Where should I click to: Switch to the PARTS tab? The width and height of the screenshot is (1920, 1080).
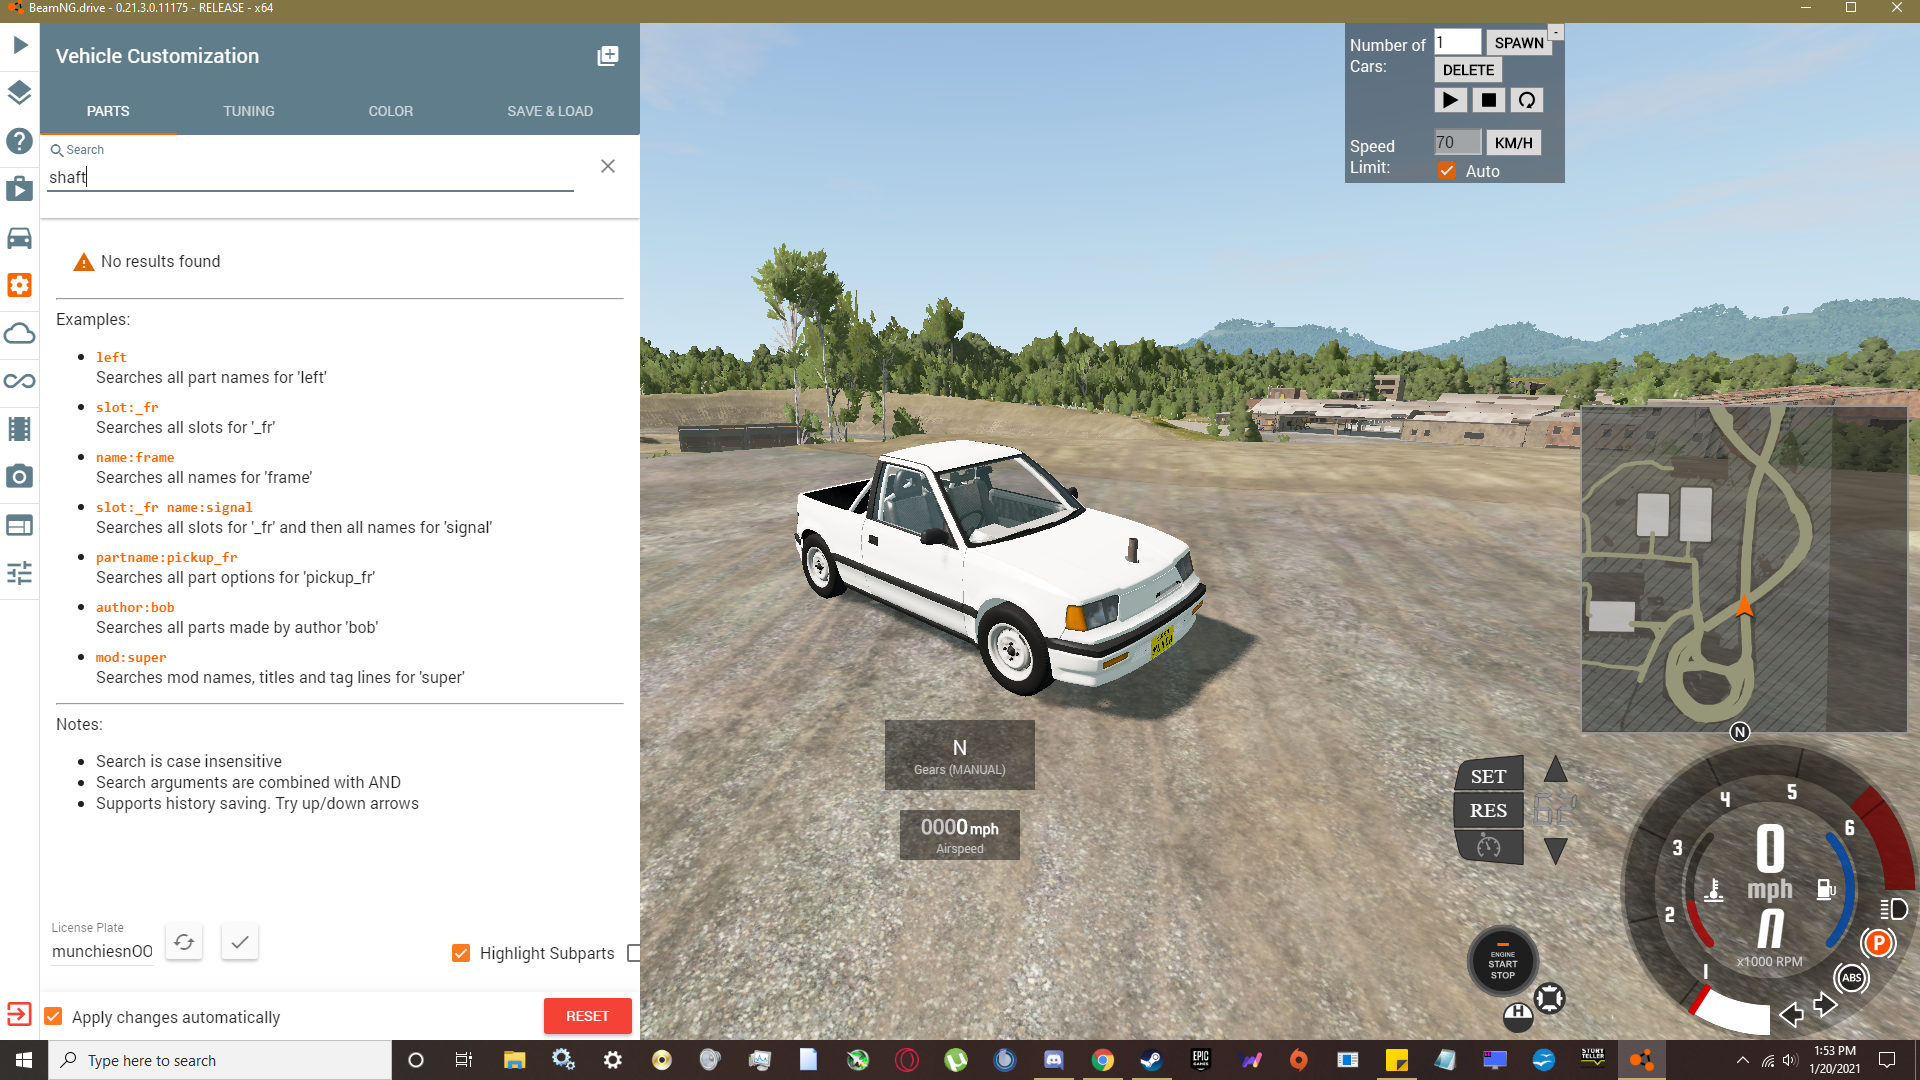click(x=108, y=111)
